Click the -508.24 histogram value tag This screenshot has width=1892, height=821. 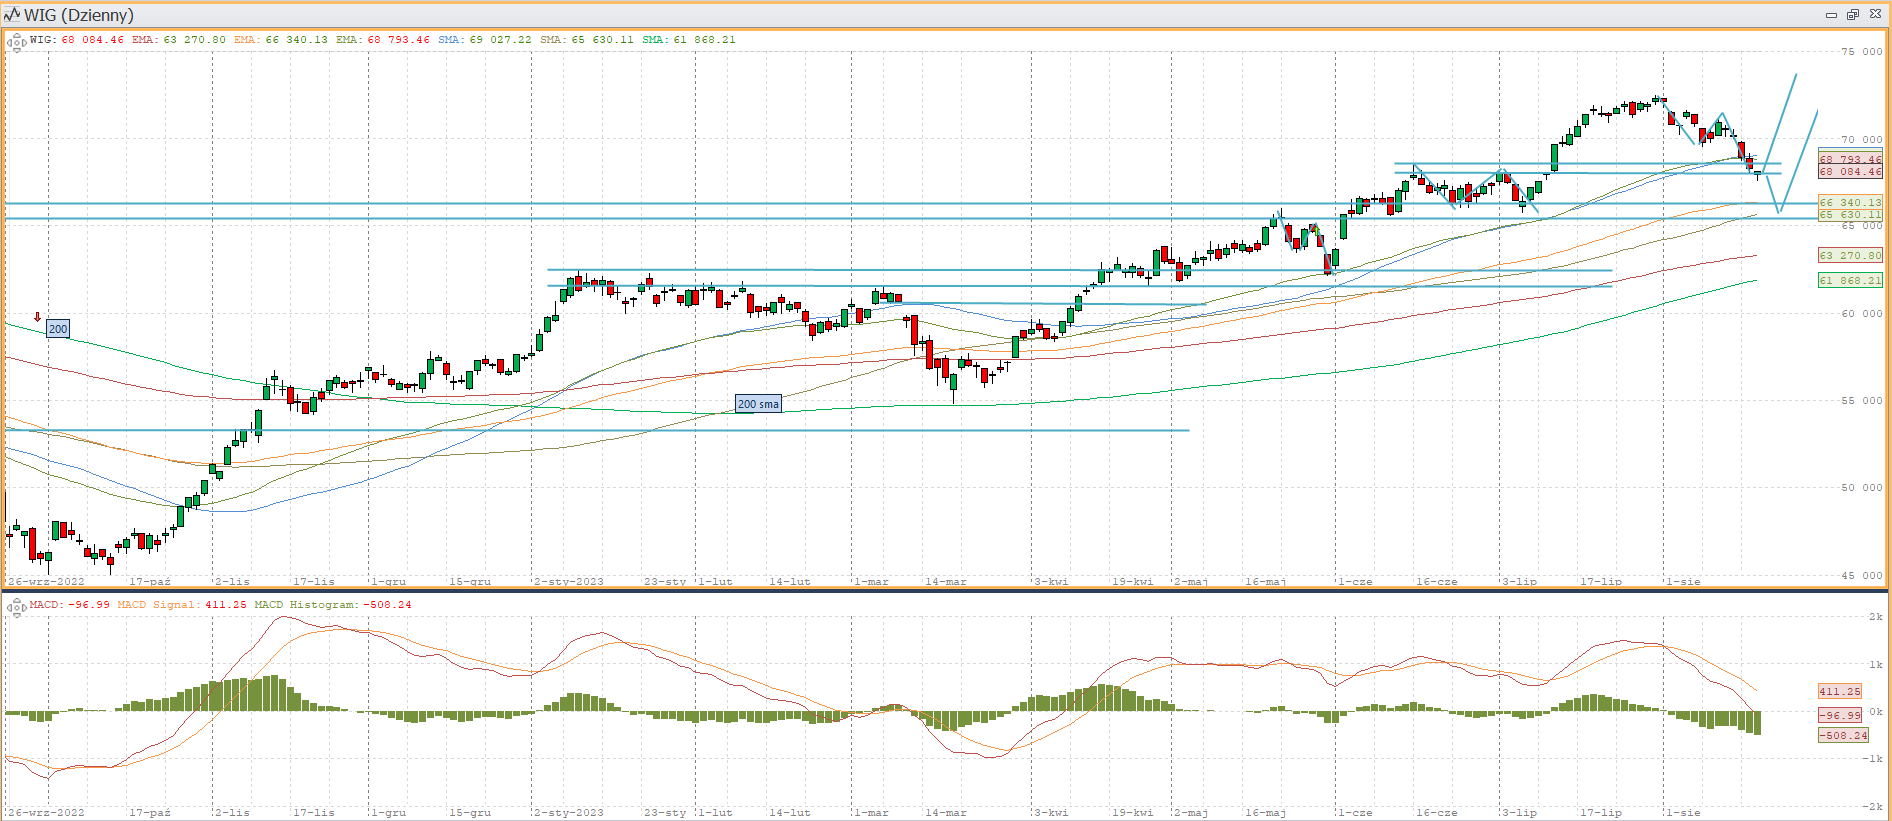[1842, 735]
